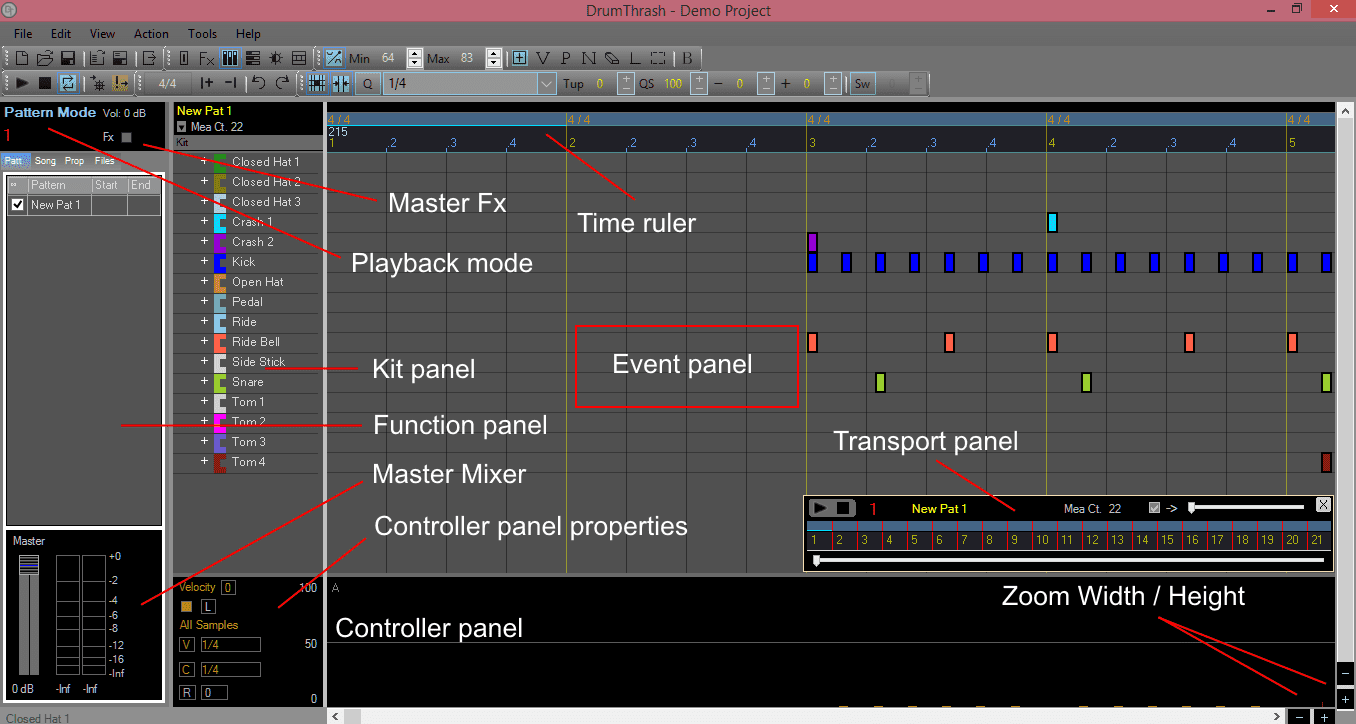Screen dimensions: 1356x724
Task: Click the sun-shaped icon in the toolbar
Action: (x=275, y=58)
